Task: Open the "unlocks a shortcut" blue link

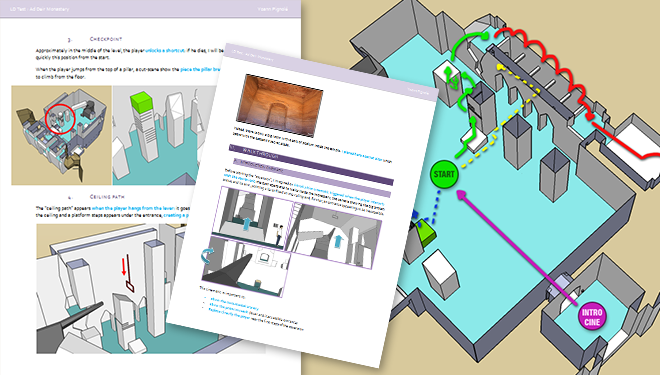Action: coord(165,51)
